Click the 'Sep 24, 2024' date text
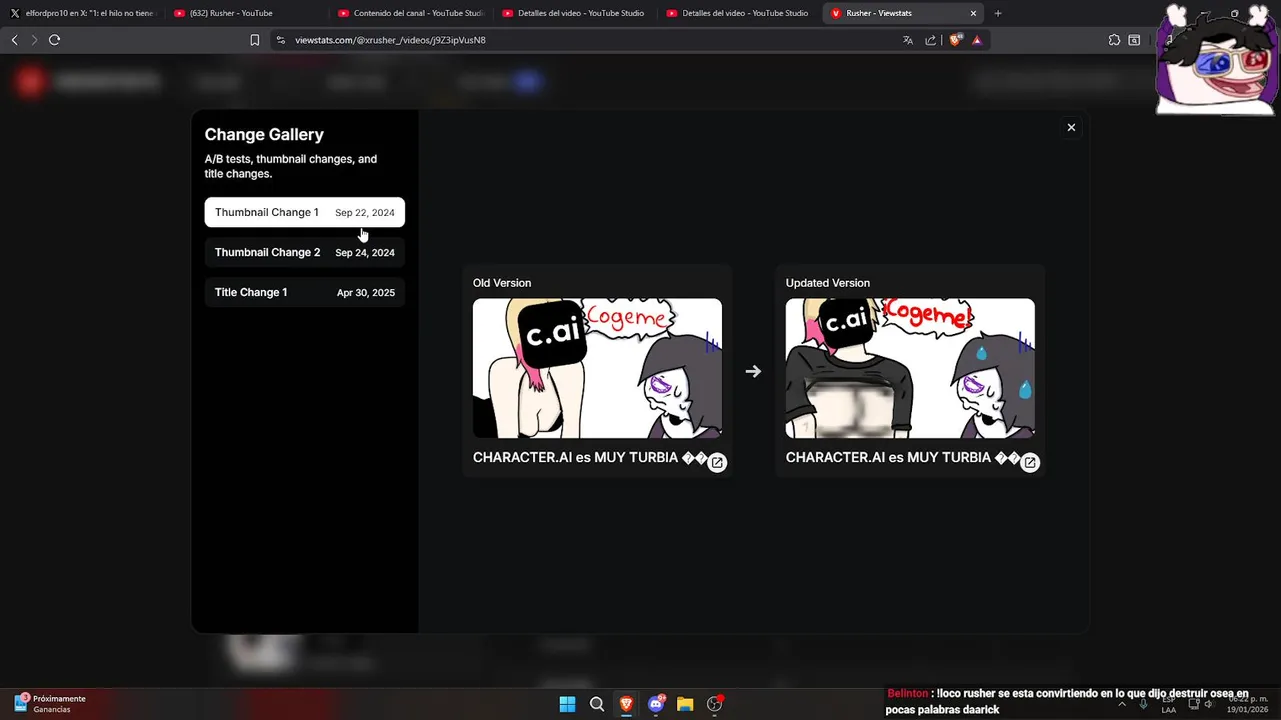The height and width of the screenshot is (720, 1281). (x=365, y=253)
